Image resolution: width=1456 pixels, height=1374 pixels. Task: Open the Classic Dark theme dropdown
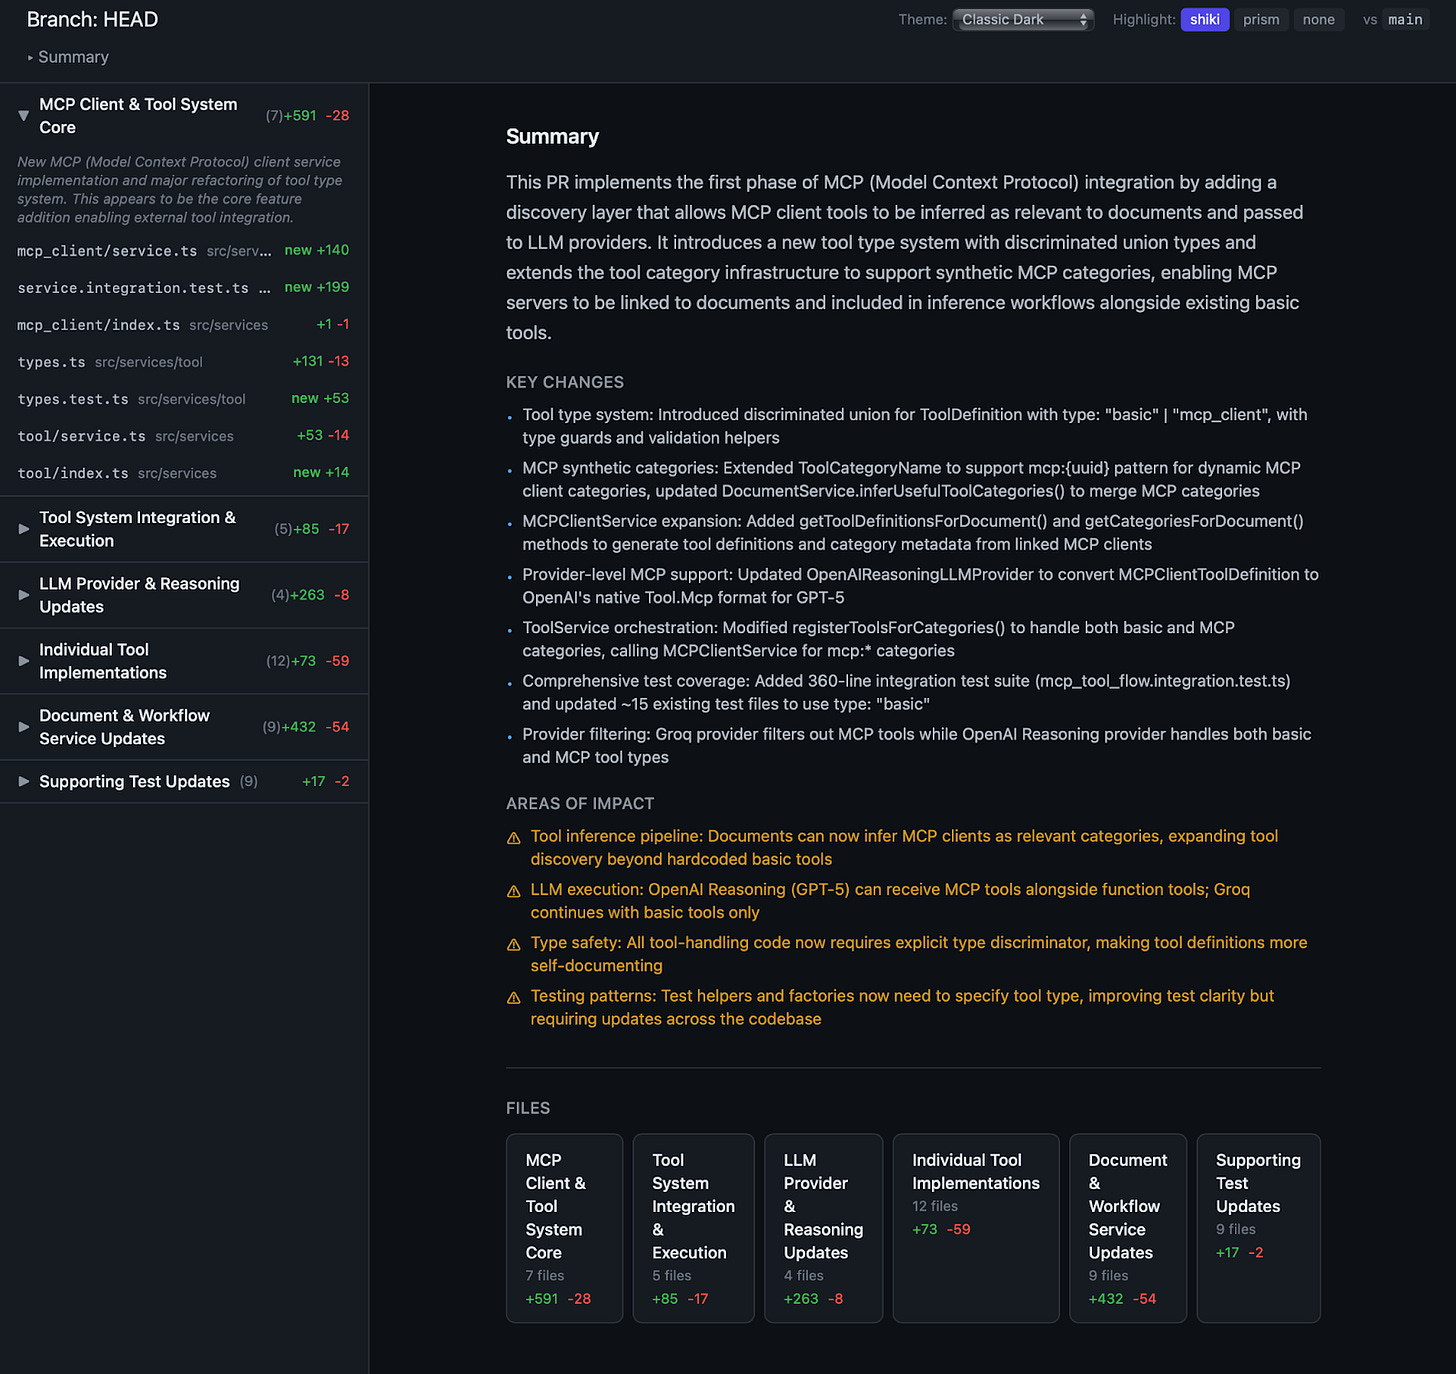pyautogui.click(x=1022, y=19)
